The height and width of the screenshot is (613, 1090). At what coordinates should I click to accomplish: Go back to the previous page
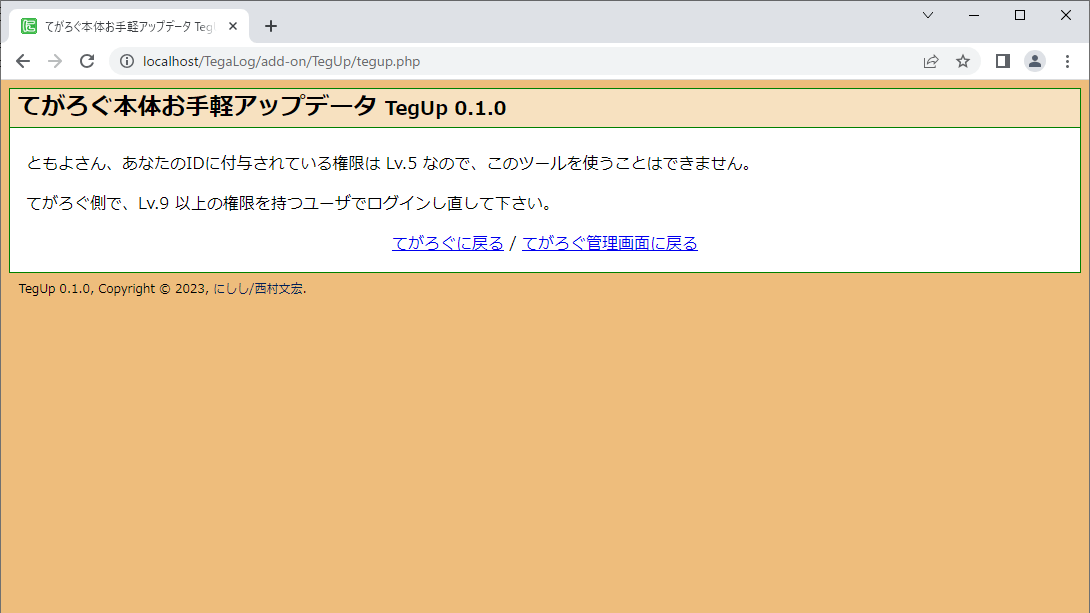click(x=23, y=61)
